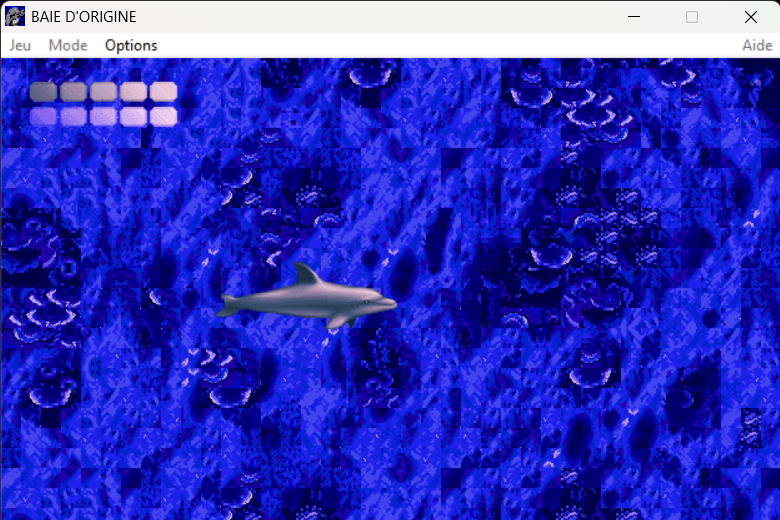Click second cell of bottom purple meter row
The image size is (780, 520).
[x=73, y=116]
